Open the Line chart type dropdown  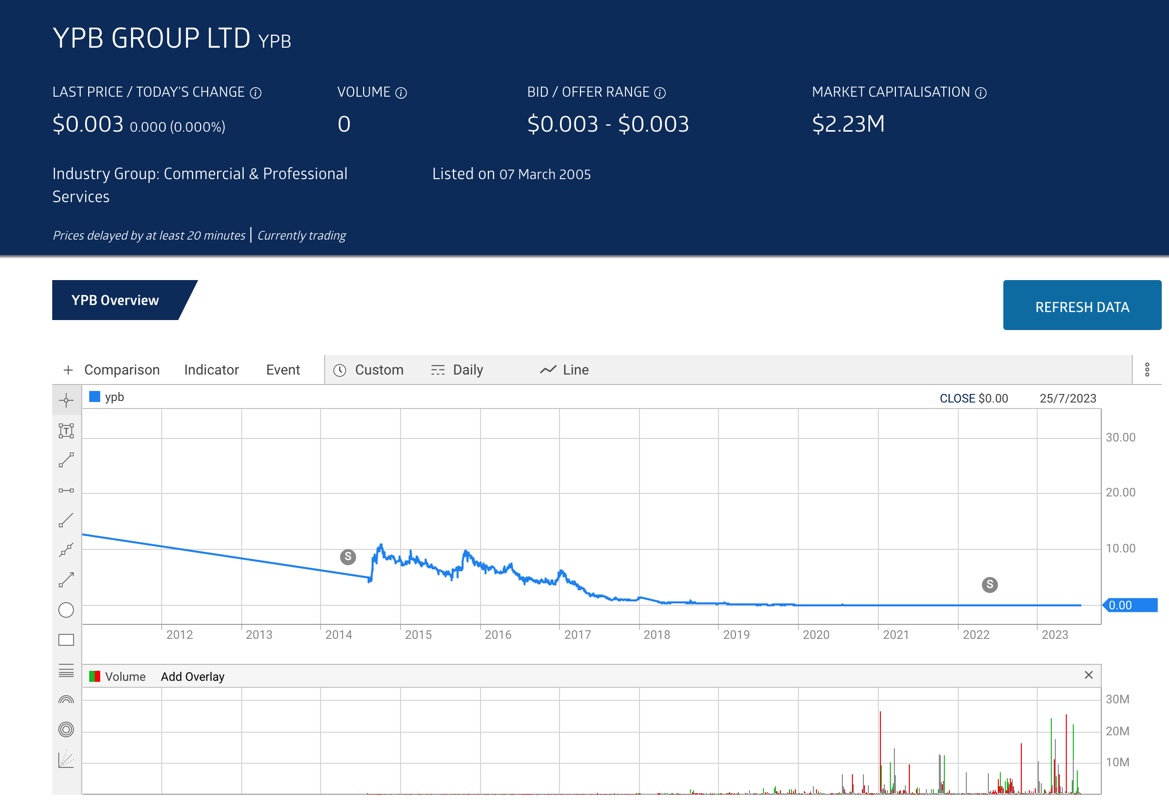point(564,370)
